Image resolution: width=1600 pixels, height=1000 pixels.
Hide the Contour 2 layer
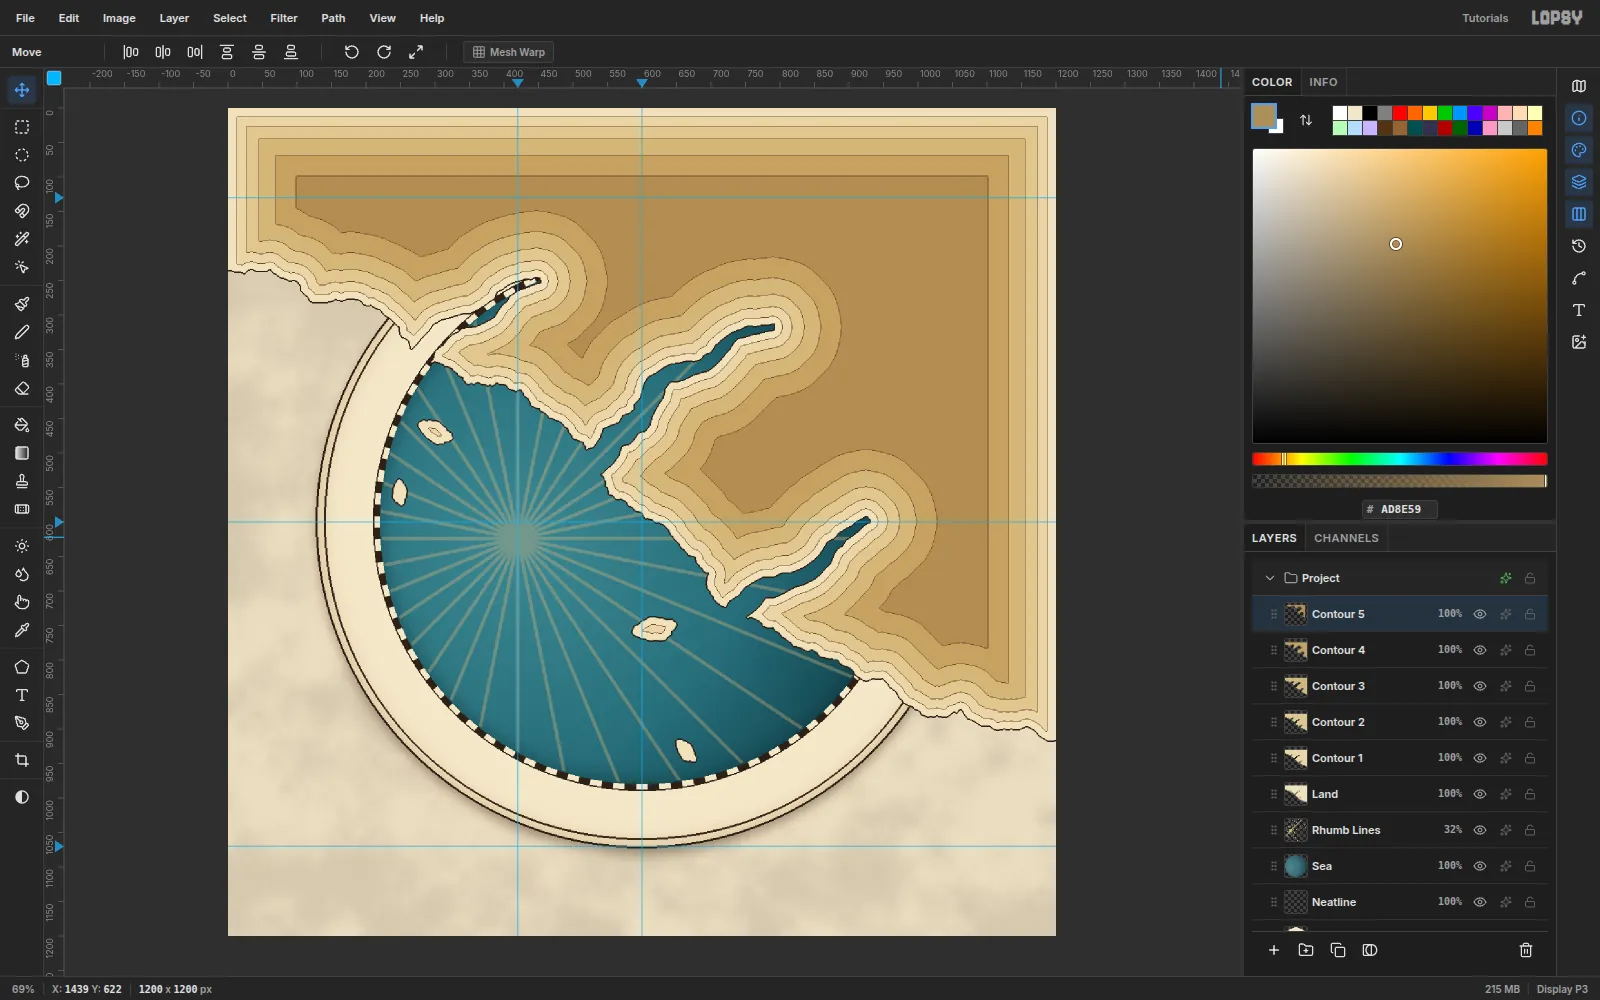coord(1480,722)
